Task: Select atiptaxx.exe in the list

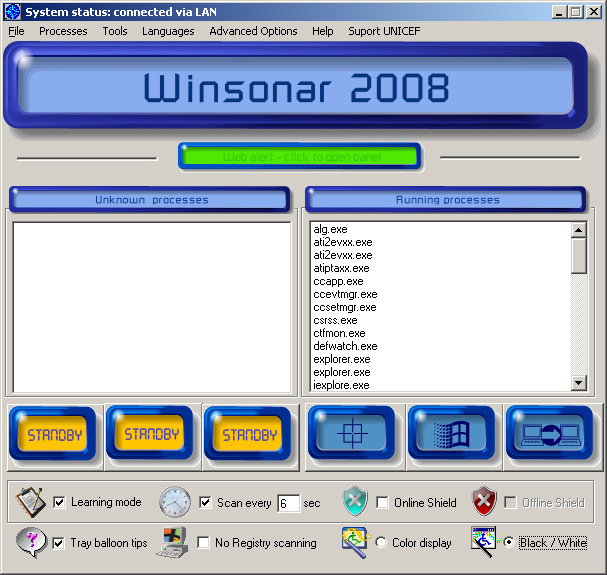Action: [x=341, y=268]
